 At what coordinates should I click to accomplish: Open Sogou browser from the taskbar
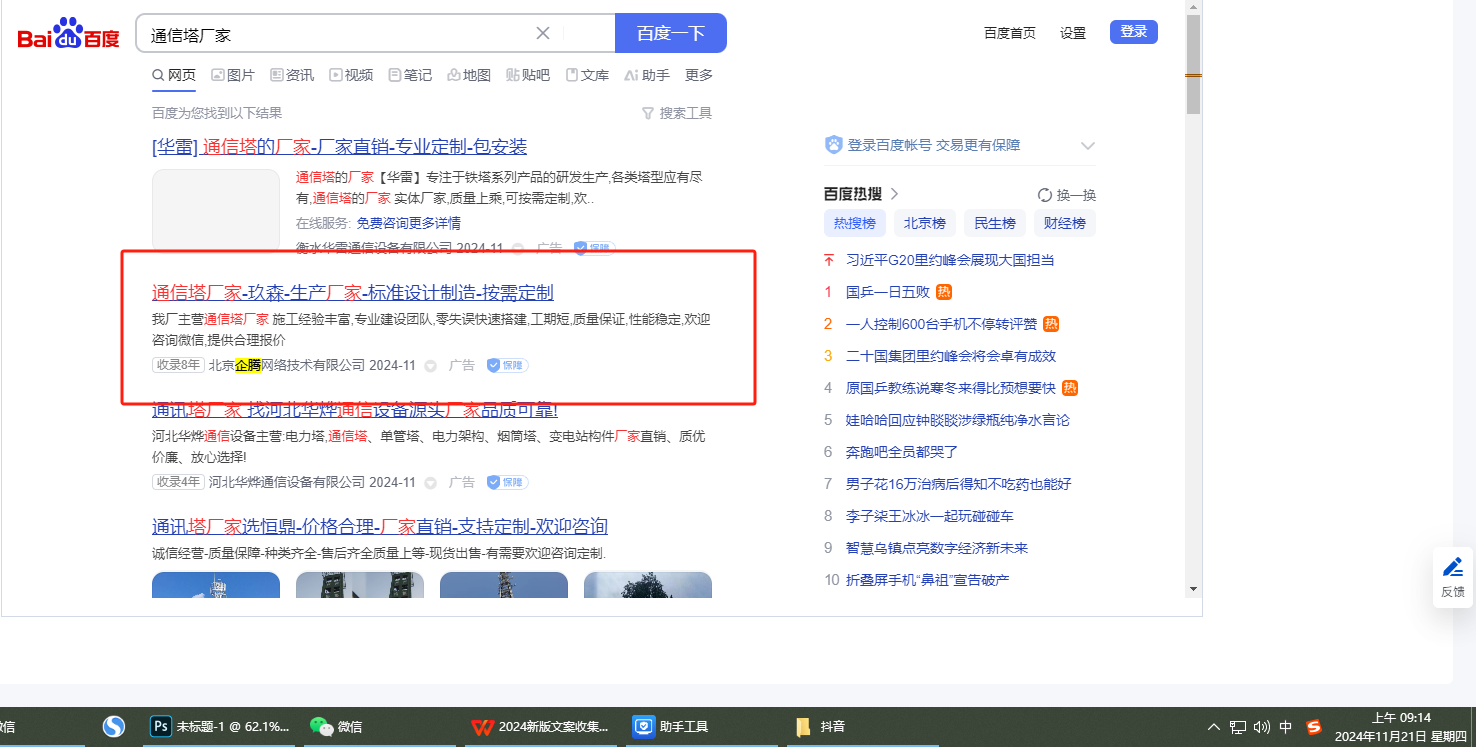pos(114,727)
